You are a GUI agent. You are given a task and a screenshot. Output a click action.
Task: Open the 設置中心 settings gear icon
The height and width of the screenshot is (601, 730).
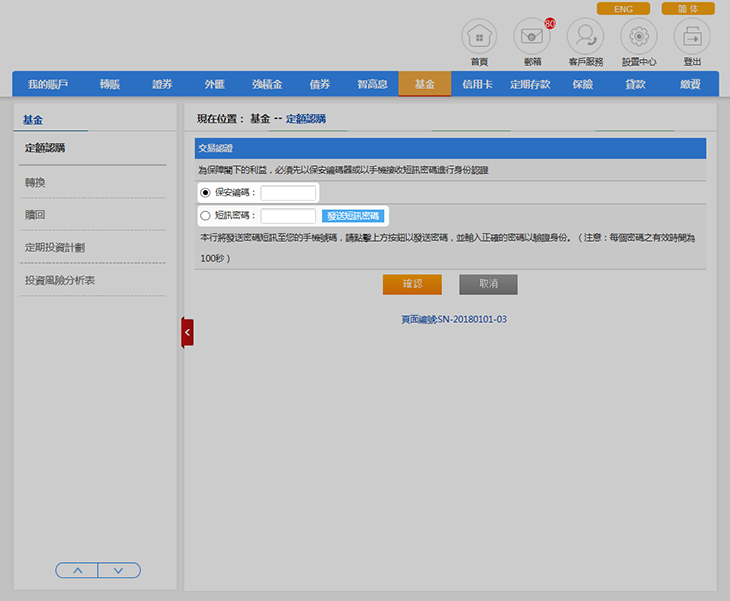coord(639,37)
